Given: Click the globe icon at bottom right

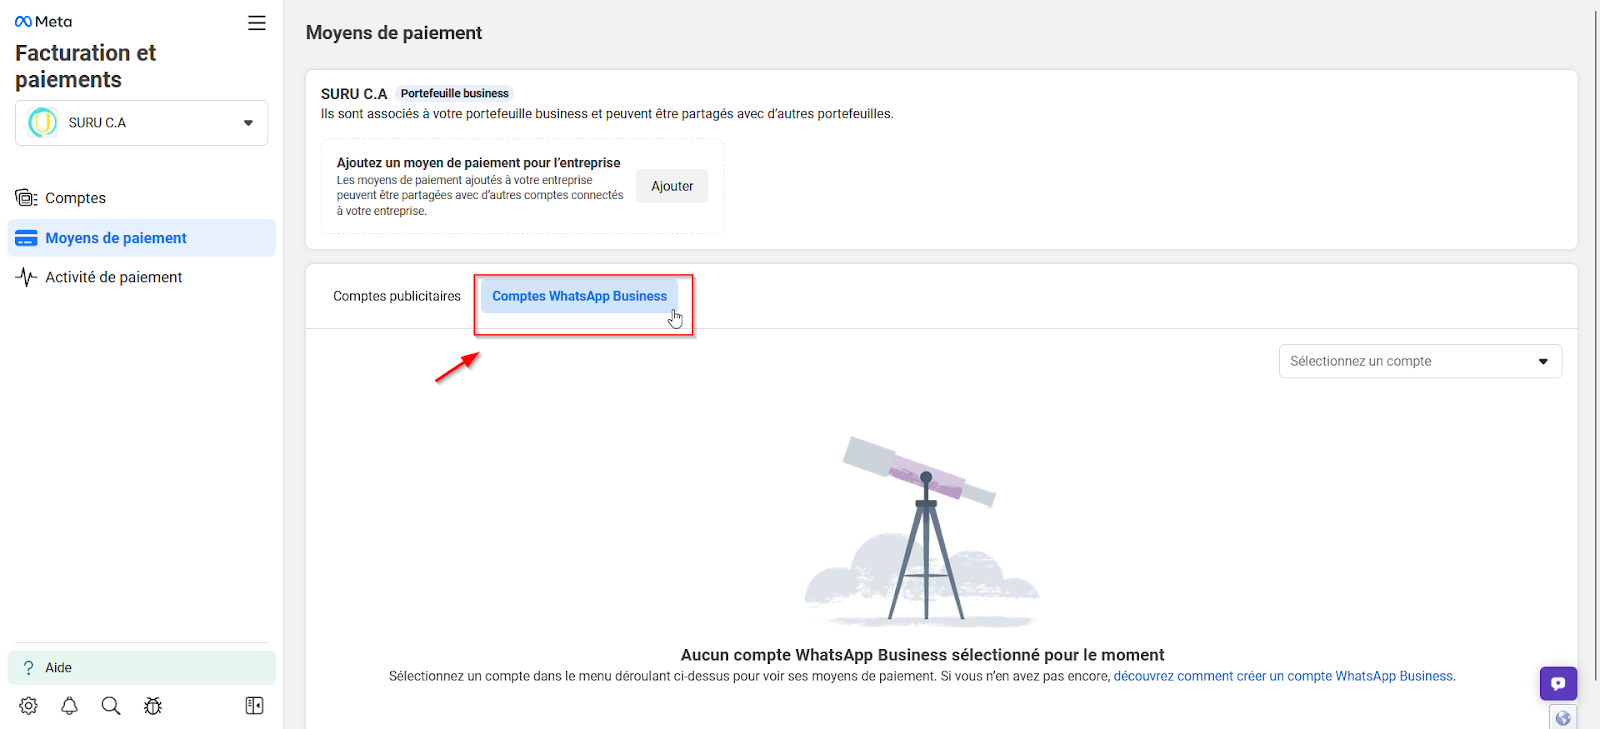Looking at the screenshot, I should point(1563,718).
